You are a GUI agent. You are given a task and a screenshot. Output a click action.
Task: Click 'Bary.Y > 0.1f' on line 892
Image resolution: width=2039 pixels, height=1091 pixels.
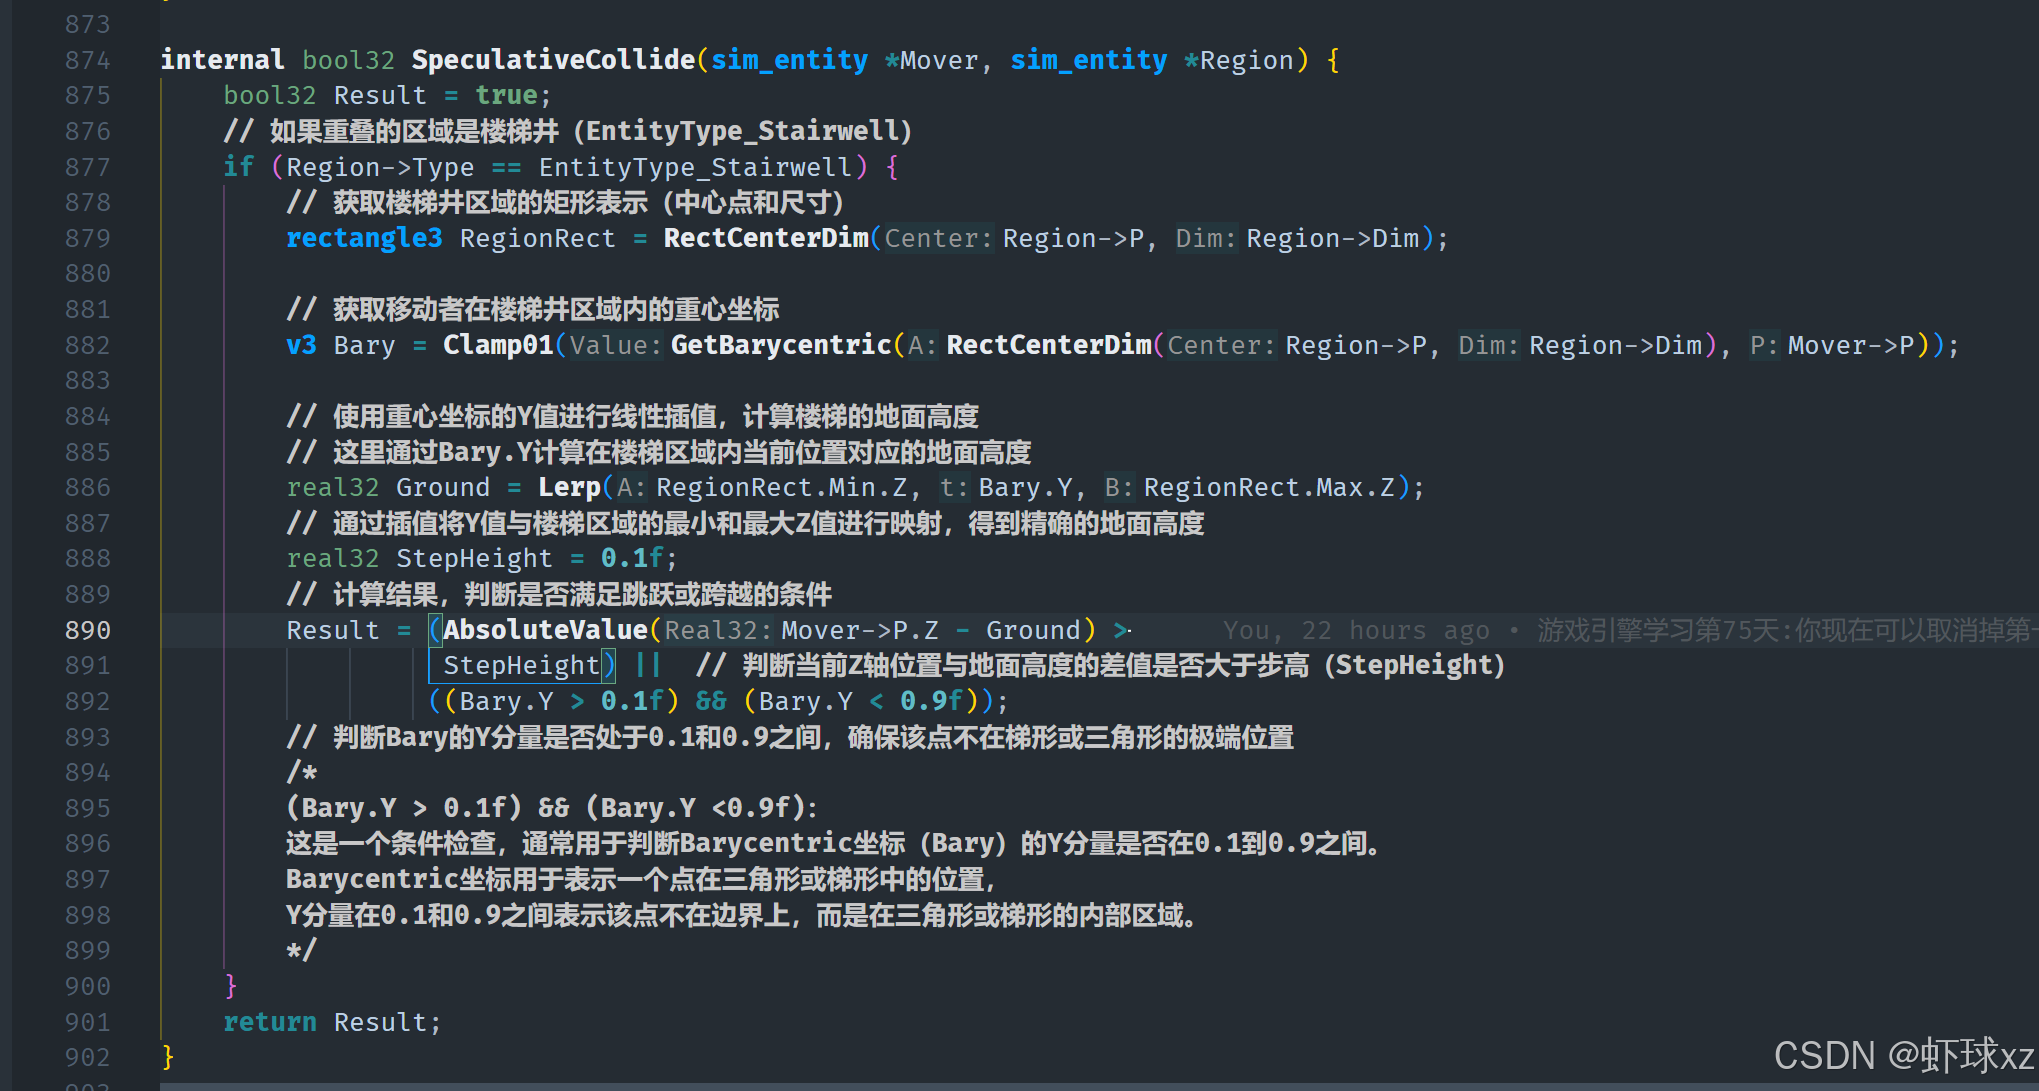tap(561, 701)
